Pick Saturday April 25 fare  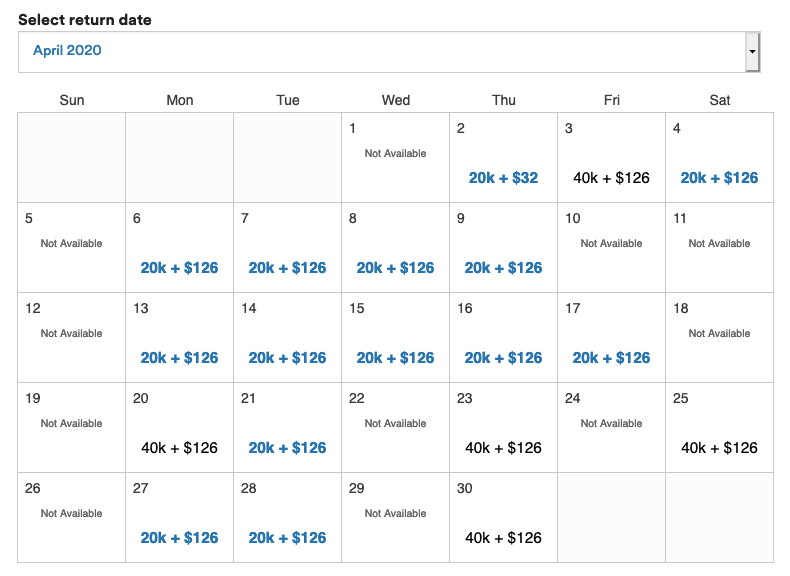[719, 448]
